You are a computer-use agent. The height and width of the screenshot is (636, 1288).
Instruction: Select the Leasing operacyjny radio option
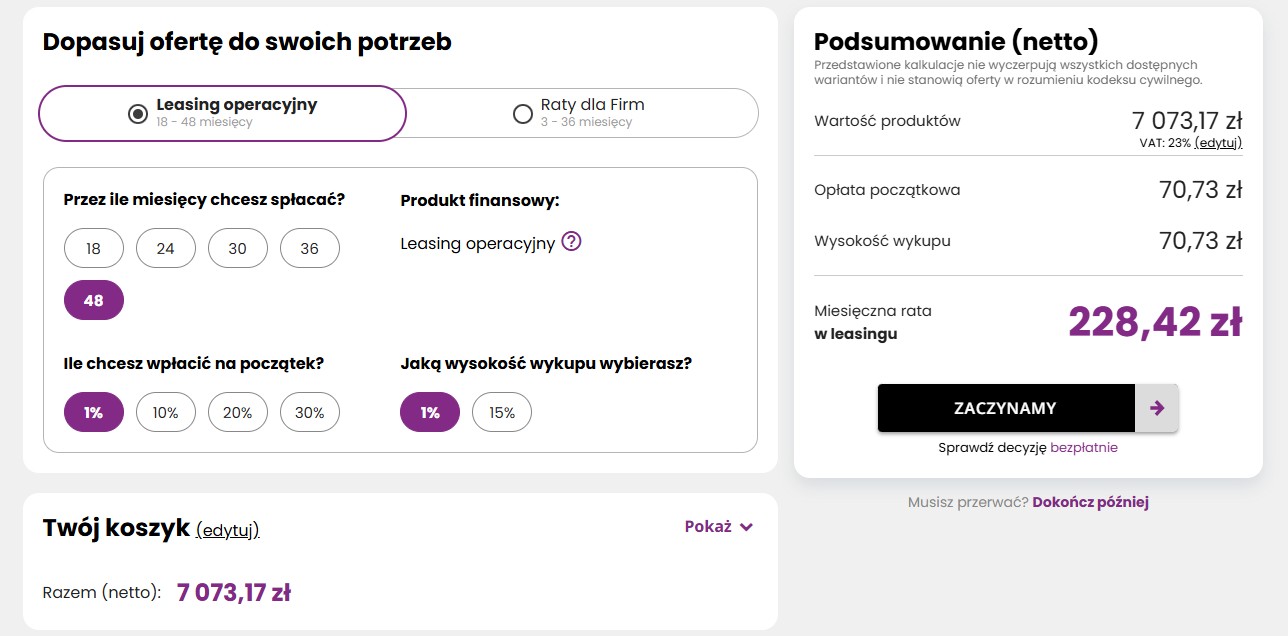pyautogui.click(x=138, y=114)
